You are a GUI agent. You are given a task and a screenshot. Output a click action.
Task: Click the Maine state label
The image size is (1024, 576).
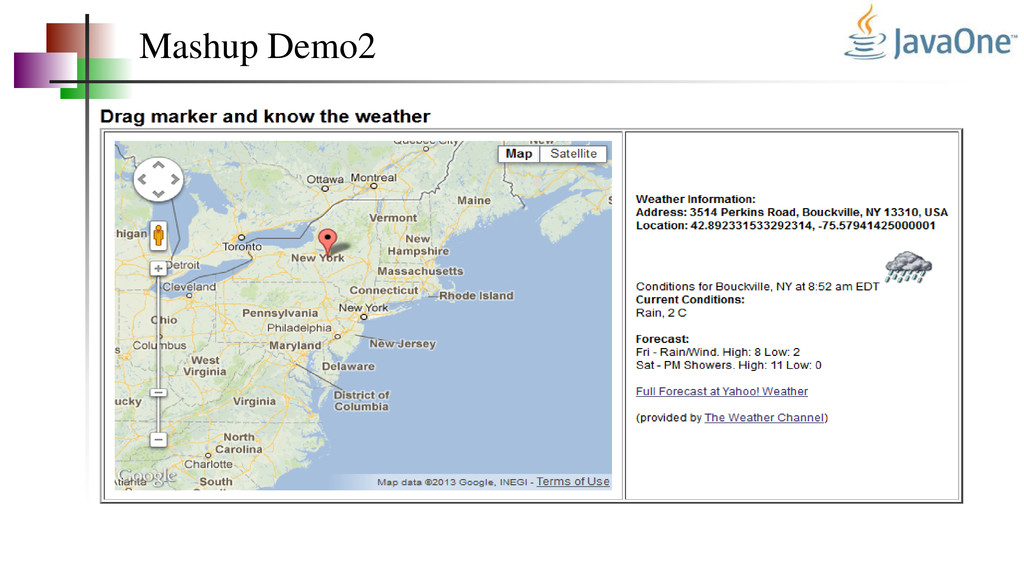pyautogui.click(x=474, y=200)
